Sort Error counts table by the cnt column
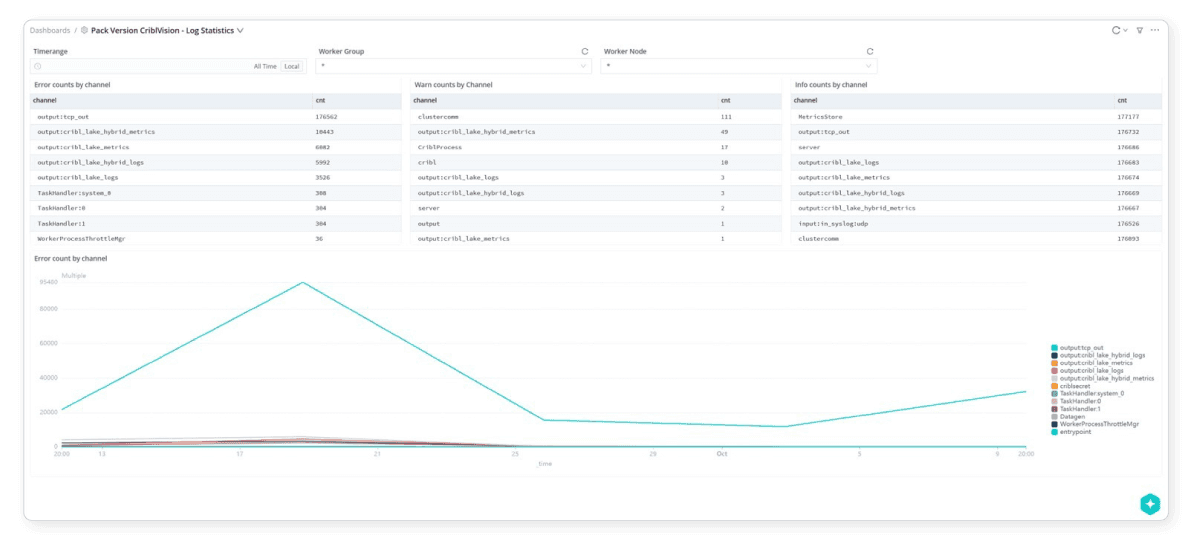This screenshot has height=550, width=1200. click(x=320, y=101)
